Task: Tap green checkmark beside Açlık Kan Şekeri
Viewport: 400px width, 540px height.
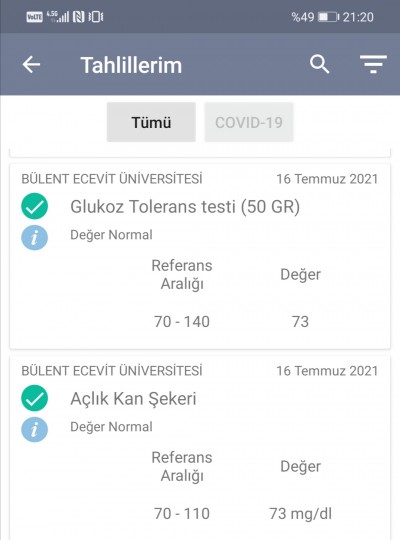Action: [34, 398]
